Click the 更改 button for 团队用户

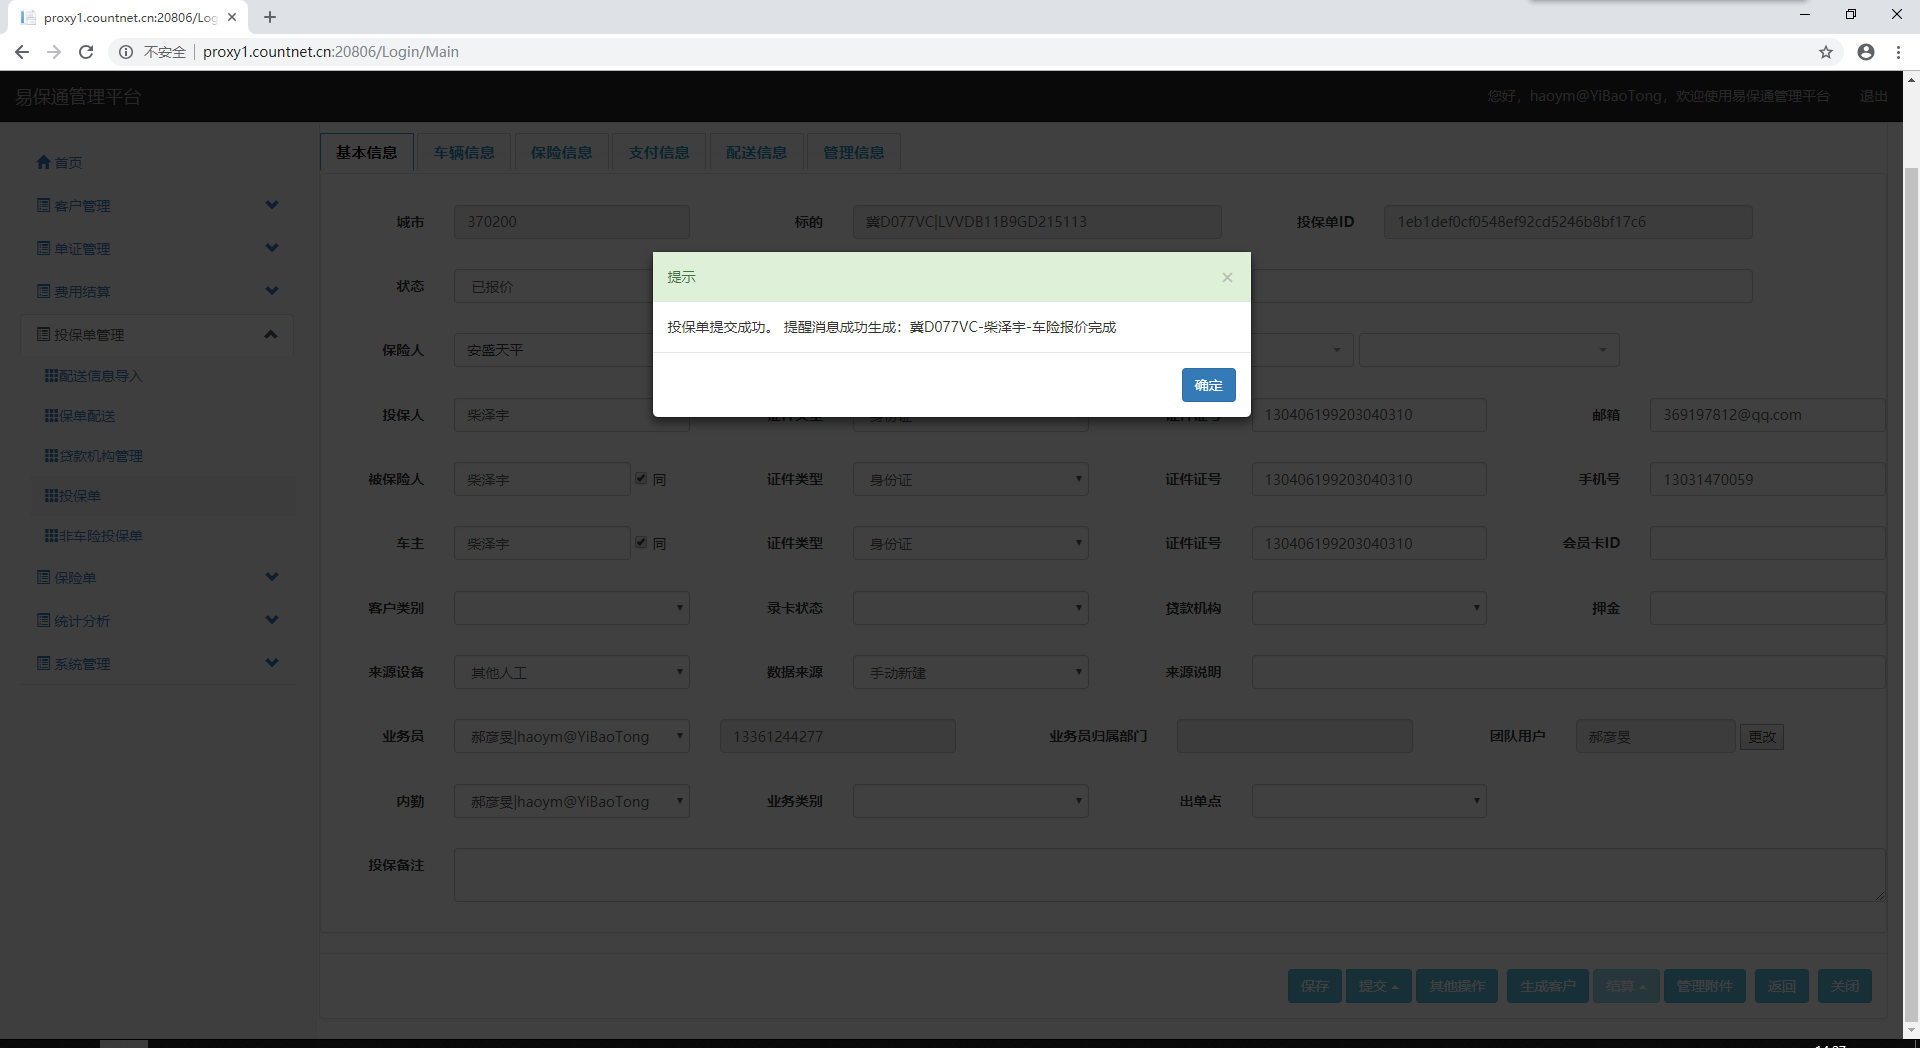point(1762,737)
